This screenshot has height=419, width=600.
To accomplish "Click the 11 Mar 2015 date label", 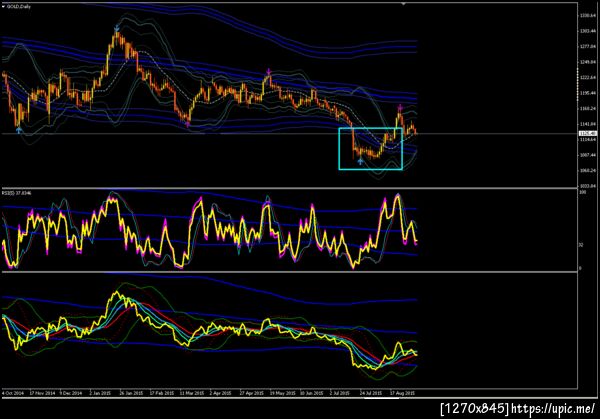I will tap(192, 393).
